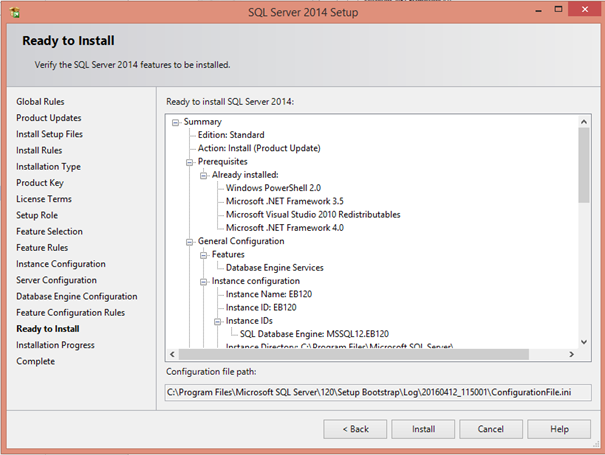Select the Windows PowerShell 2.0 row

[273, 188]
